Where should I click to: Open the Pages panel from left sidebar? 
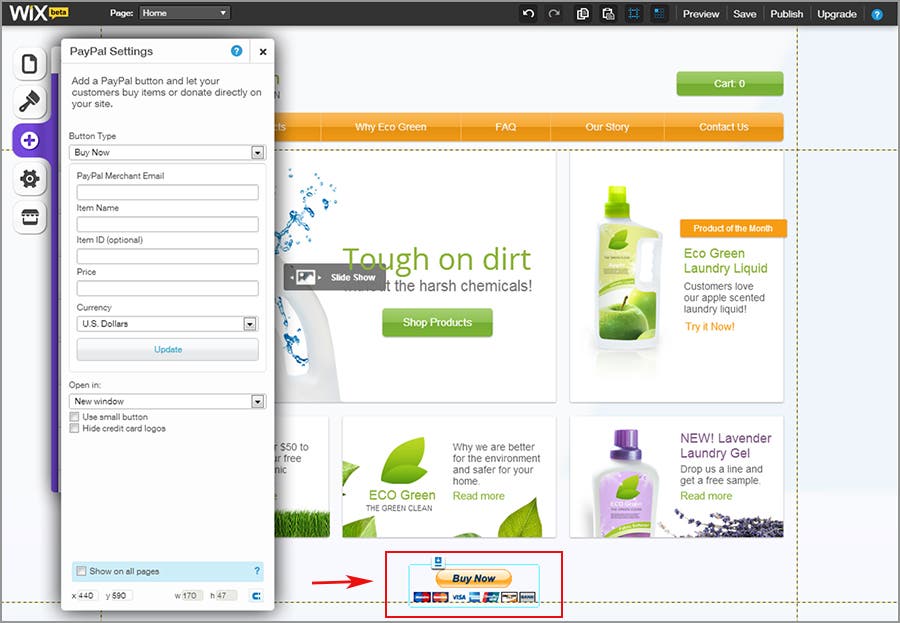coord(29,65)
